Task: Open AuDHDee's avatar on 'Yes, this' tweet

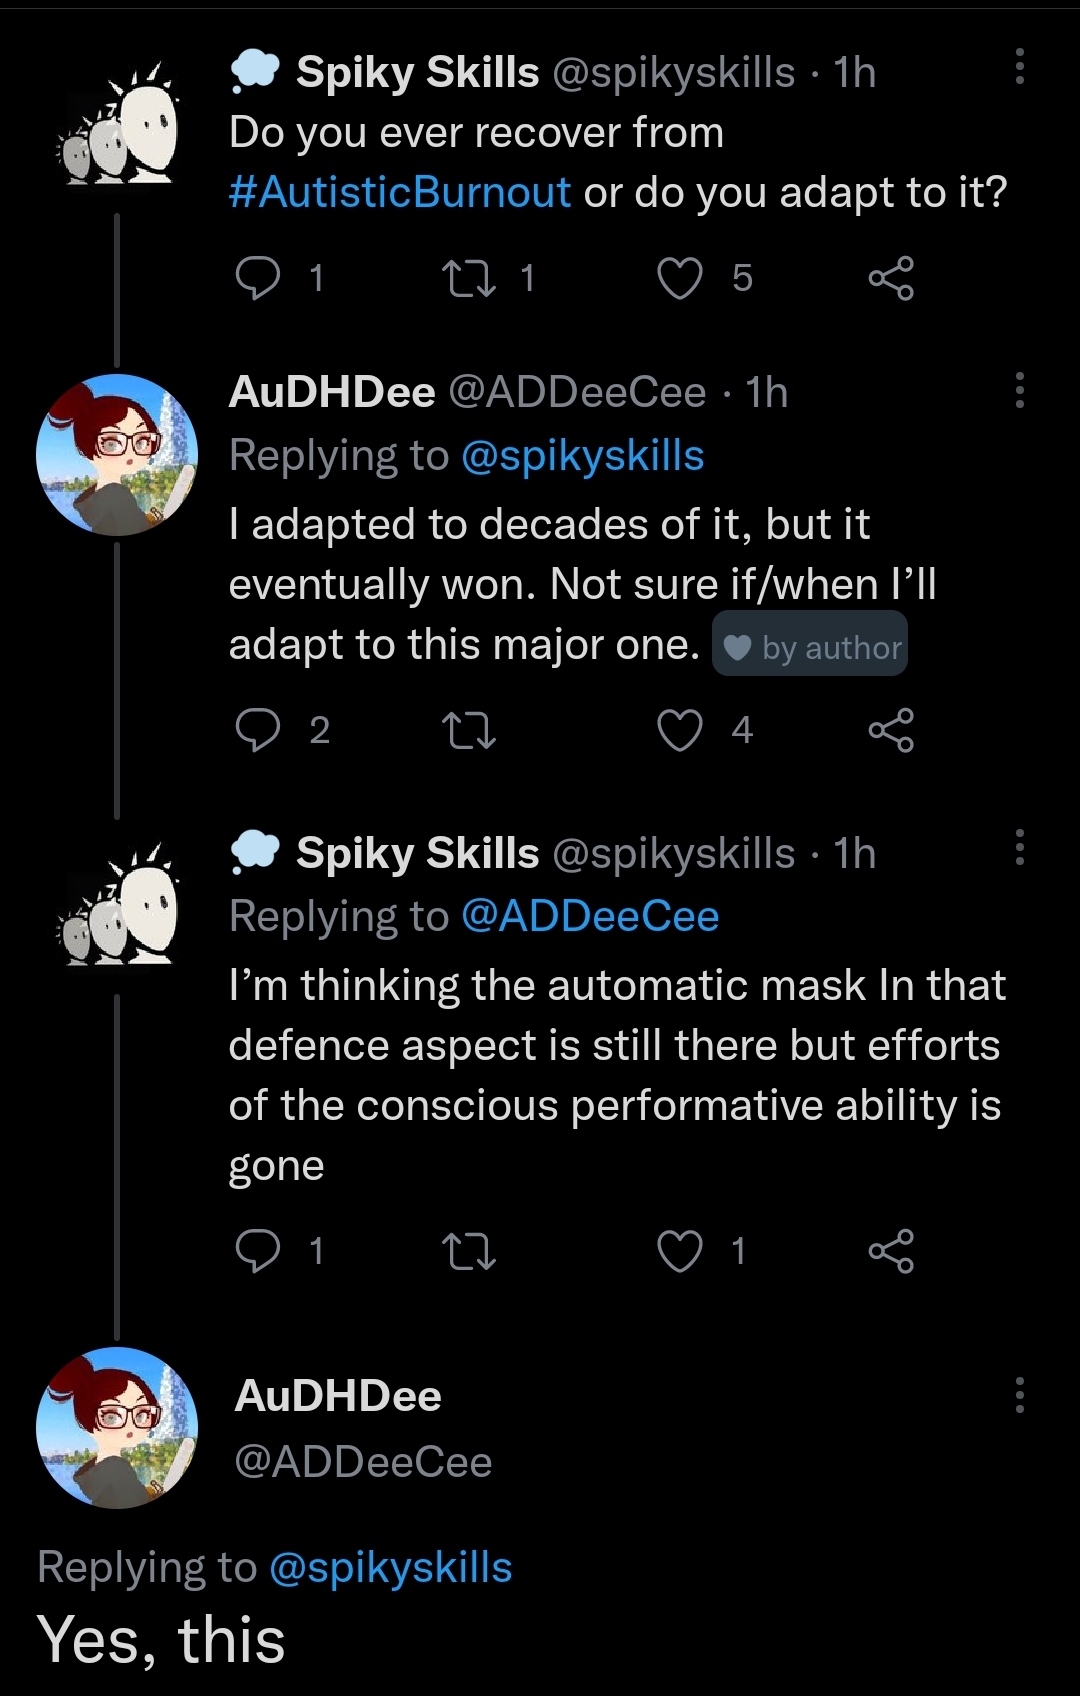Action: coord(117,1428)
